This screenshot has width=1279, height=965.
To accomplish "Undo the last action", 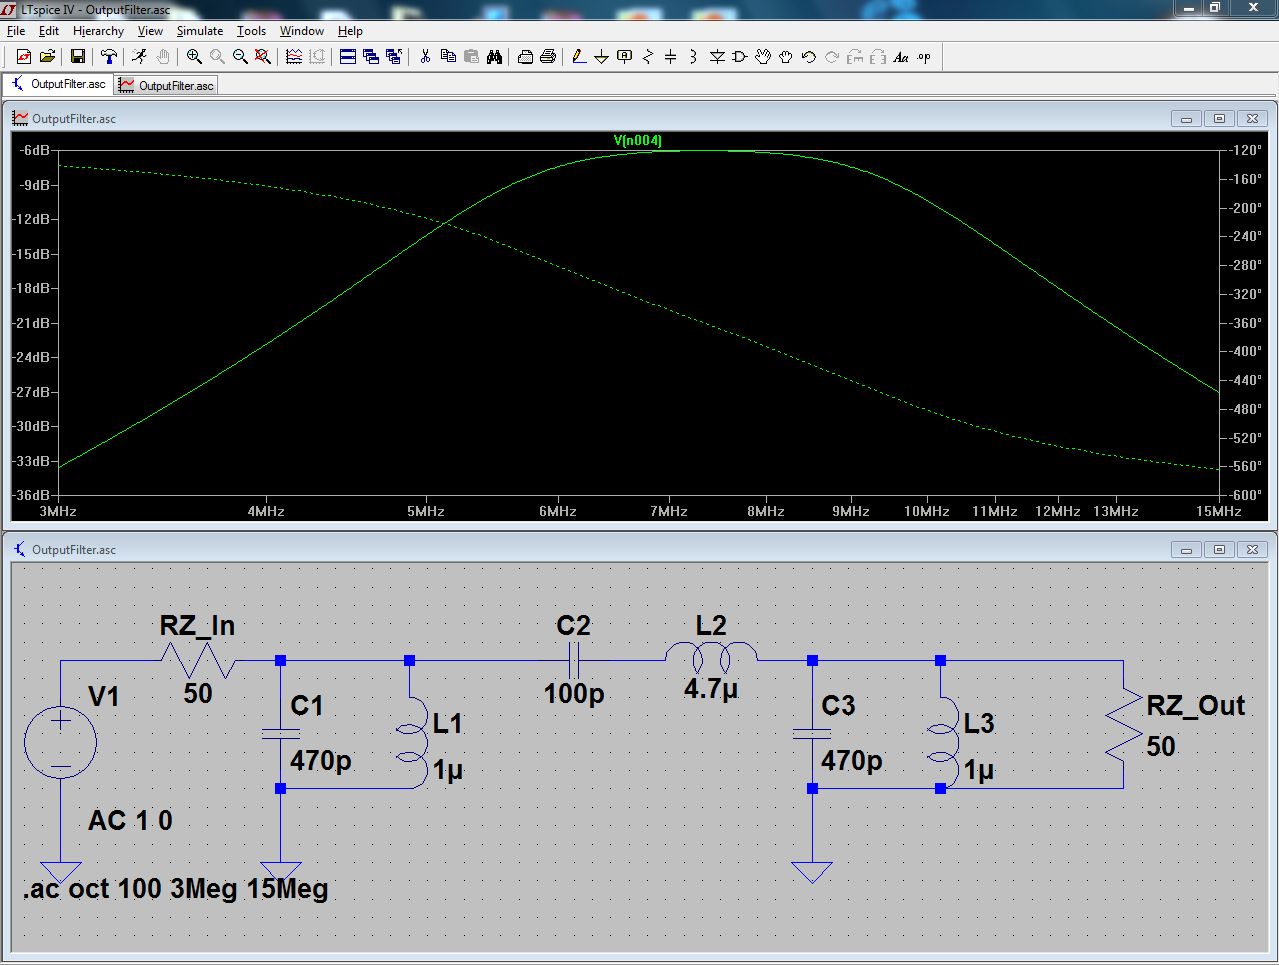I will [x=809, y=57].
